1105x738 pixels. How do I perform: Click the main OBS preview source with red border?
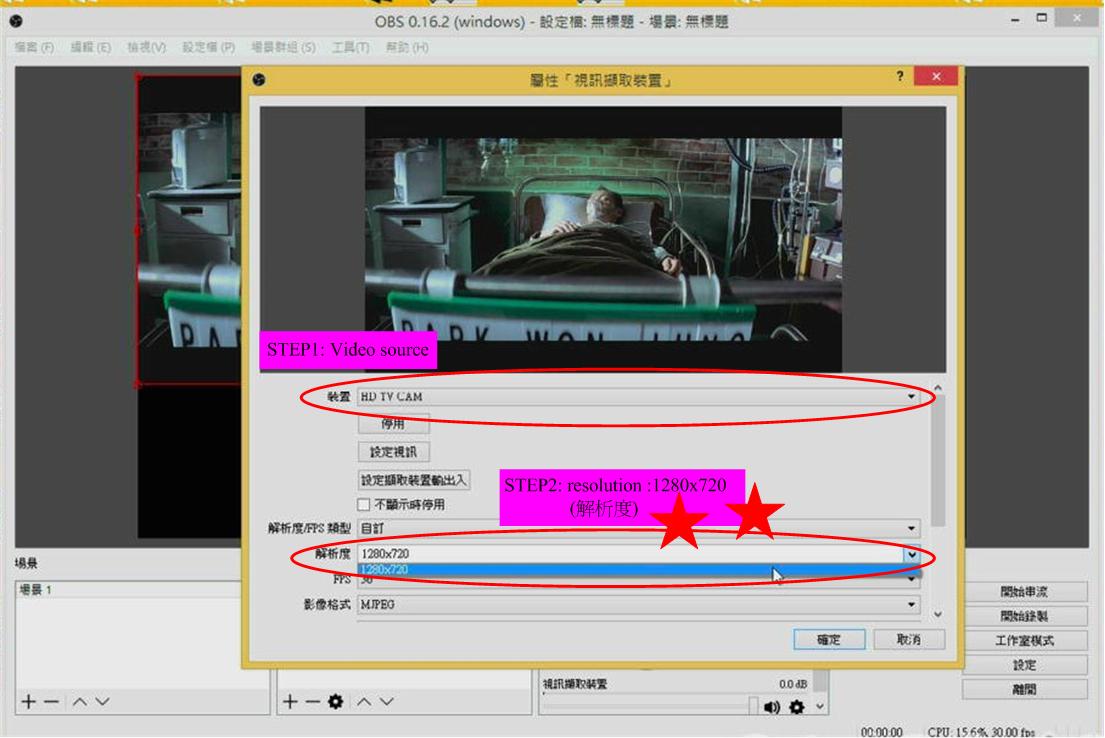[x=189, y=230]
